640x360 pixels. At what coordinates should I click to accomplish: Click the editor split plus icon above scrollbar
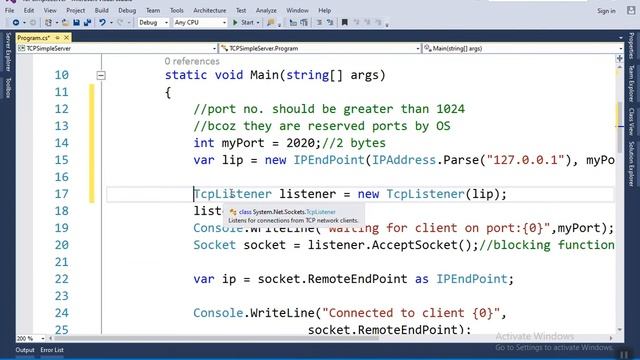coord(620,59)
